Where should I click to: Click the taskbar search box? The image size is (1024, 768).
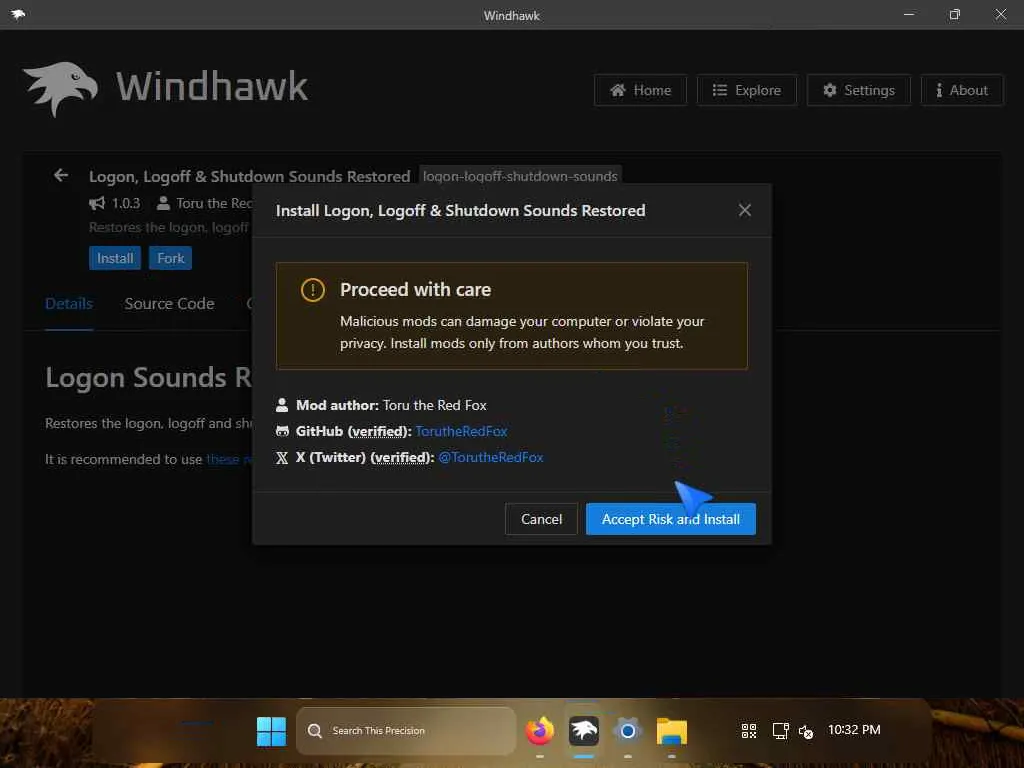coord(406,731)
